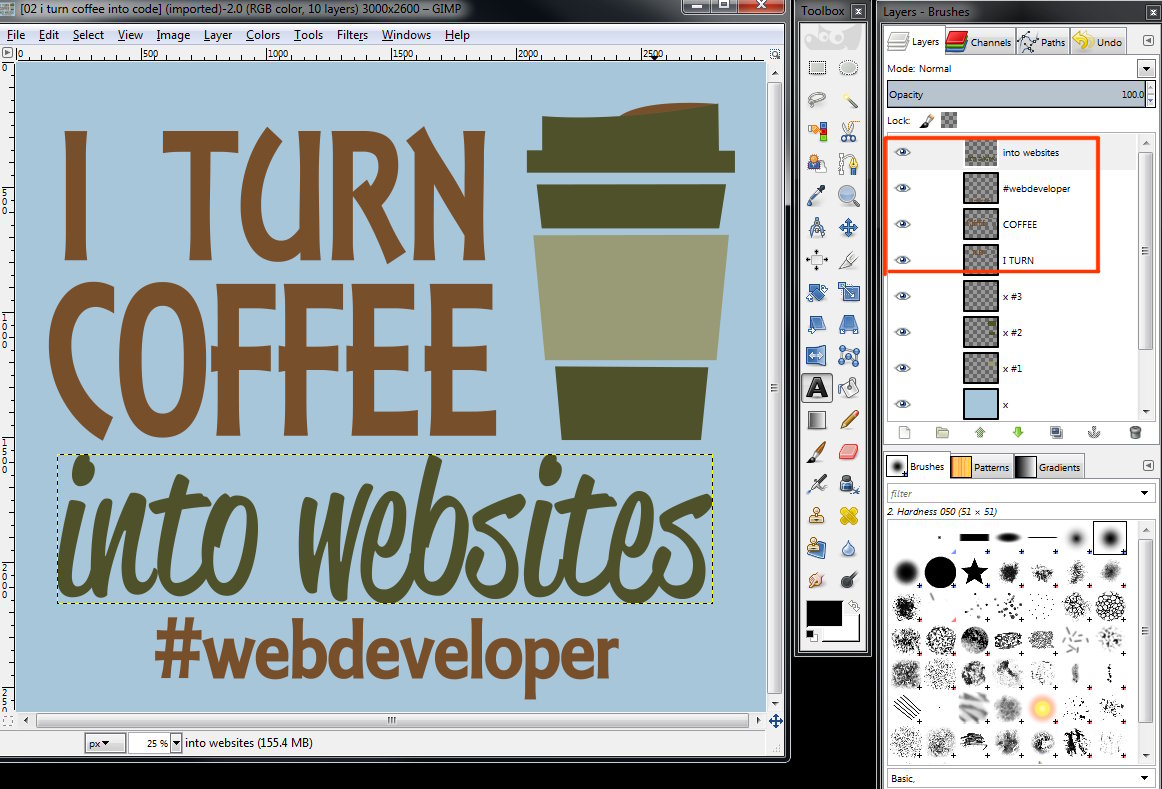Select the star brush thumbnail

coord(975,572)
